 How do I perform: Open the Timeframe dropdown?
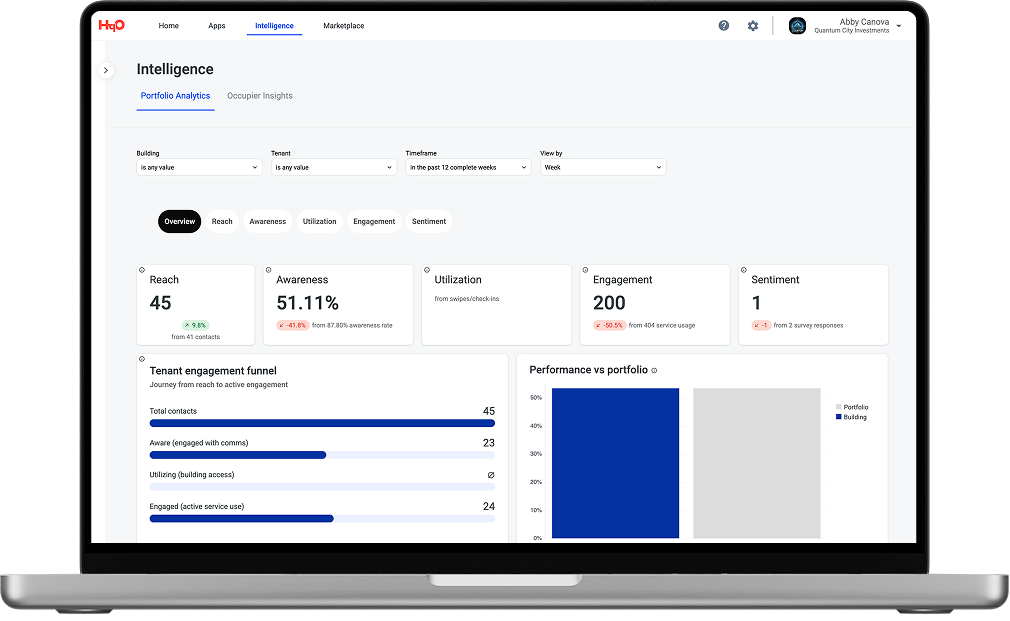pos(467,168)
